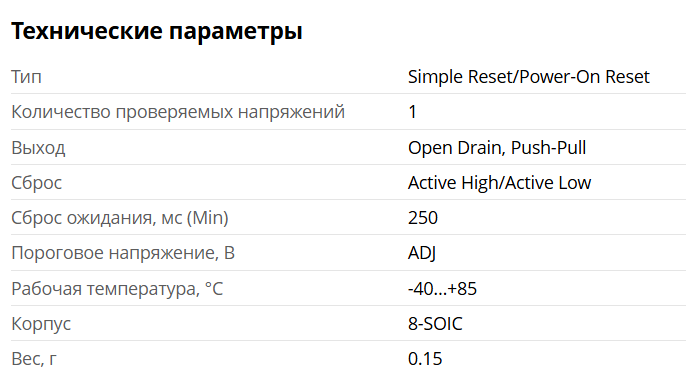Select "Сброс ожидания, мс (Min)" label
686x380 pixels.
tap(120, 218)
